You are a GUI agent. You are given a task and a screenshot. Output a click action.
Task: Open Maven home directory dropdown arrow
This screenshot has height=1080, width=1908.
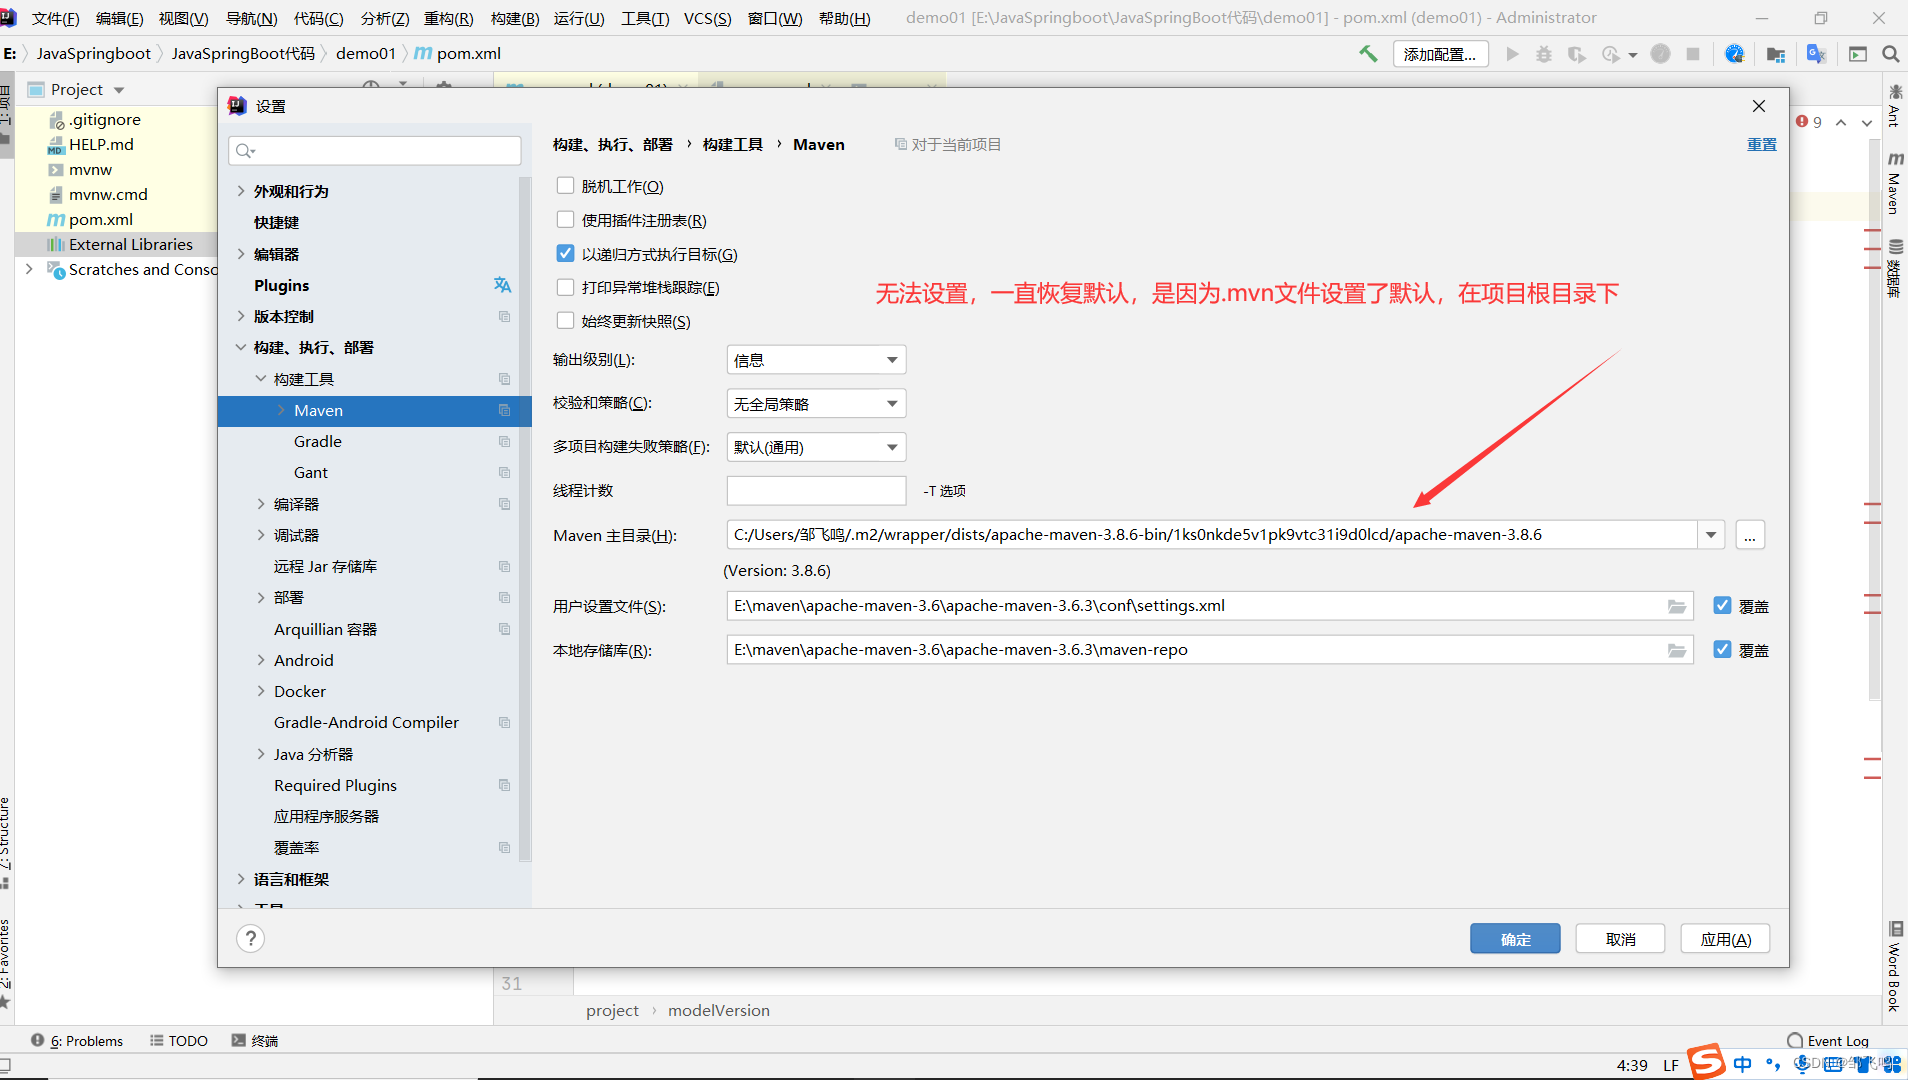(1711, 535)
